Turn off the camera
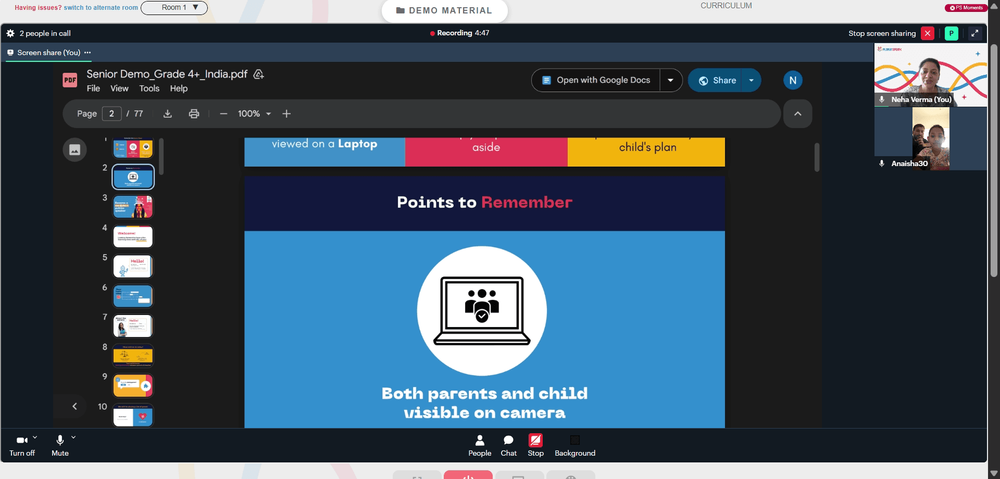The width and height of the screenshot is (1000, 479). pyautogui.click(x=22, y=445)
